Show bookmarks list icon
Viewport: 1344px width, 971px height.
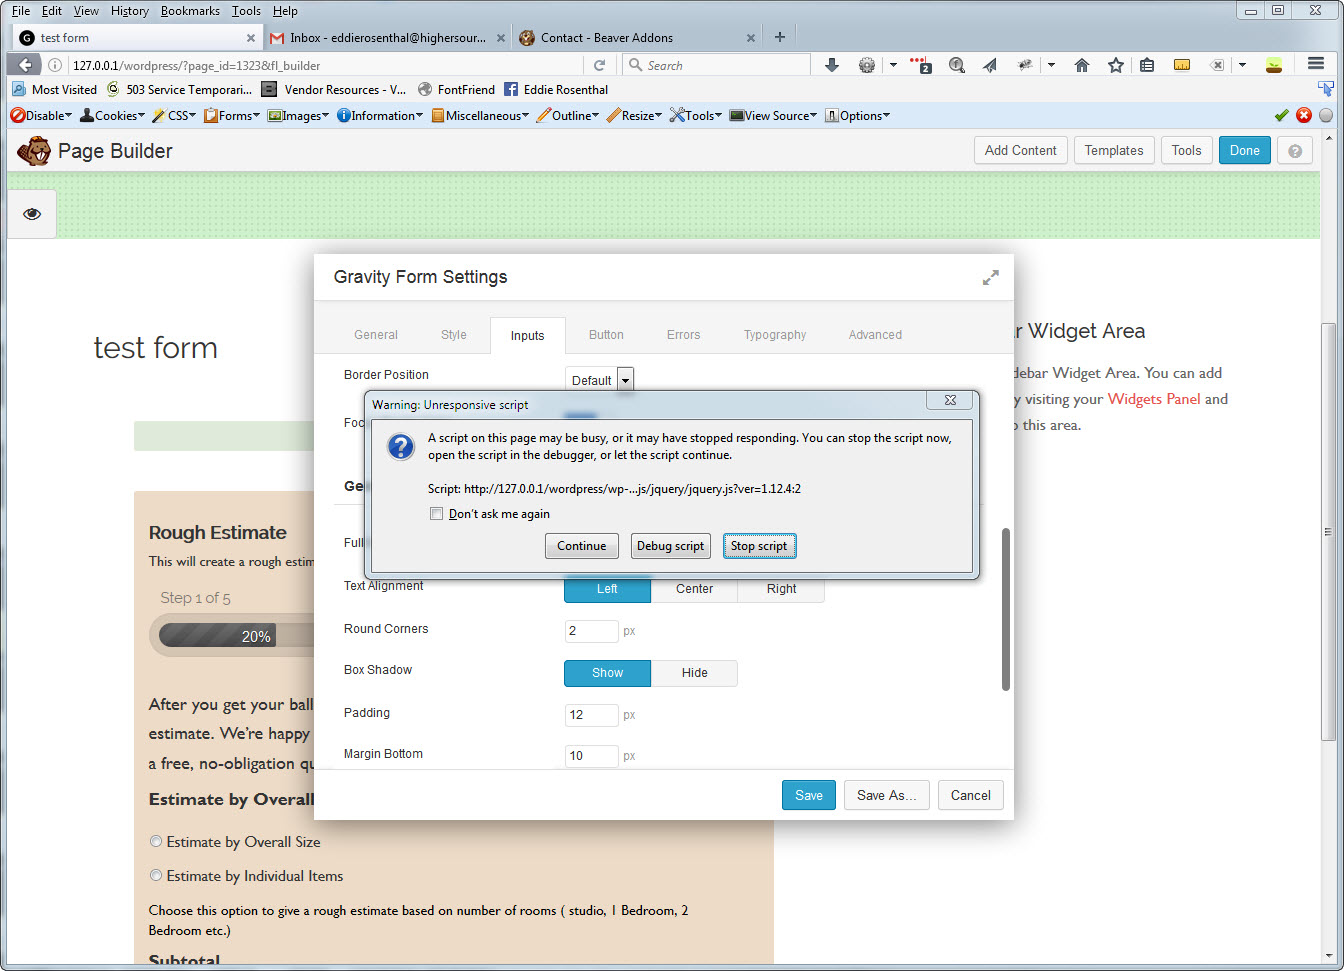(1147, 65)
